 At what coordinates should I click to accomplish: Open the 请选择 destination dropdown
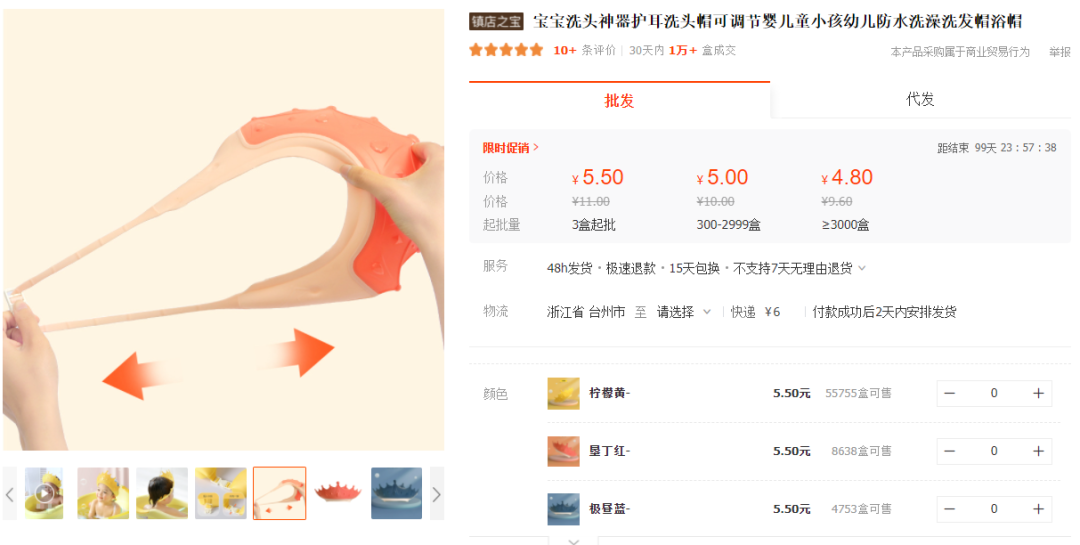click(x=683, y=312)
